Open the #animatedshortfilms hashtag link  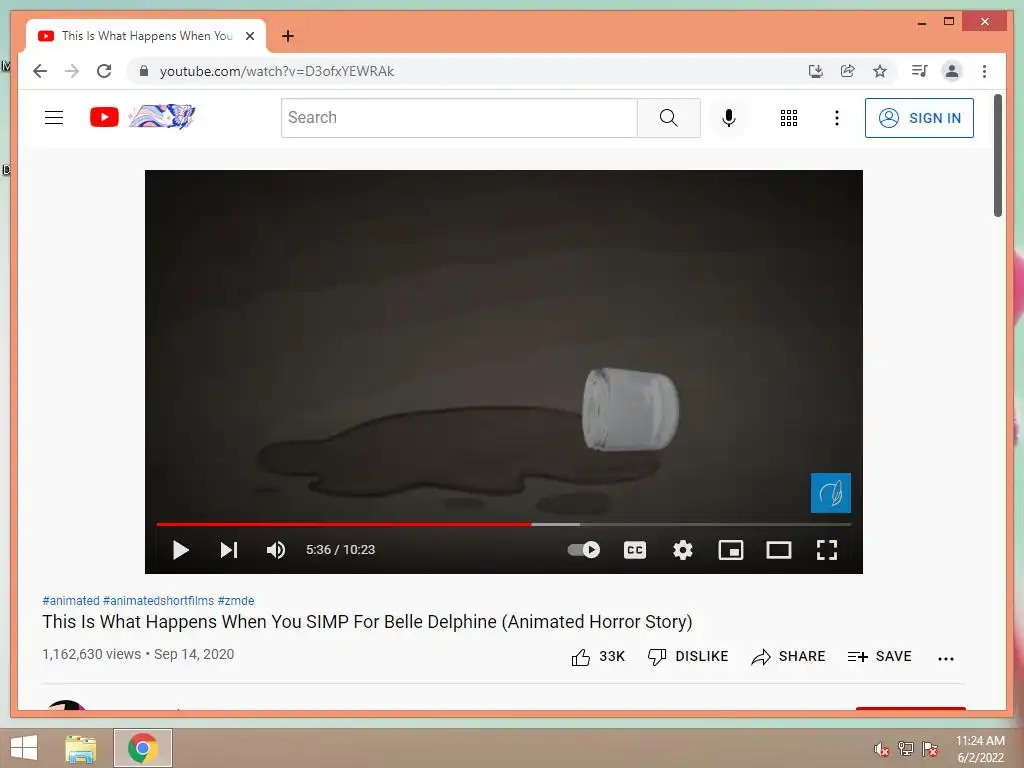point(158,601)
